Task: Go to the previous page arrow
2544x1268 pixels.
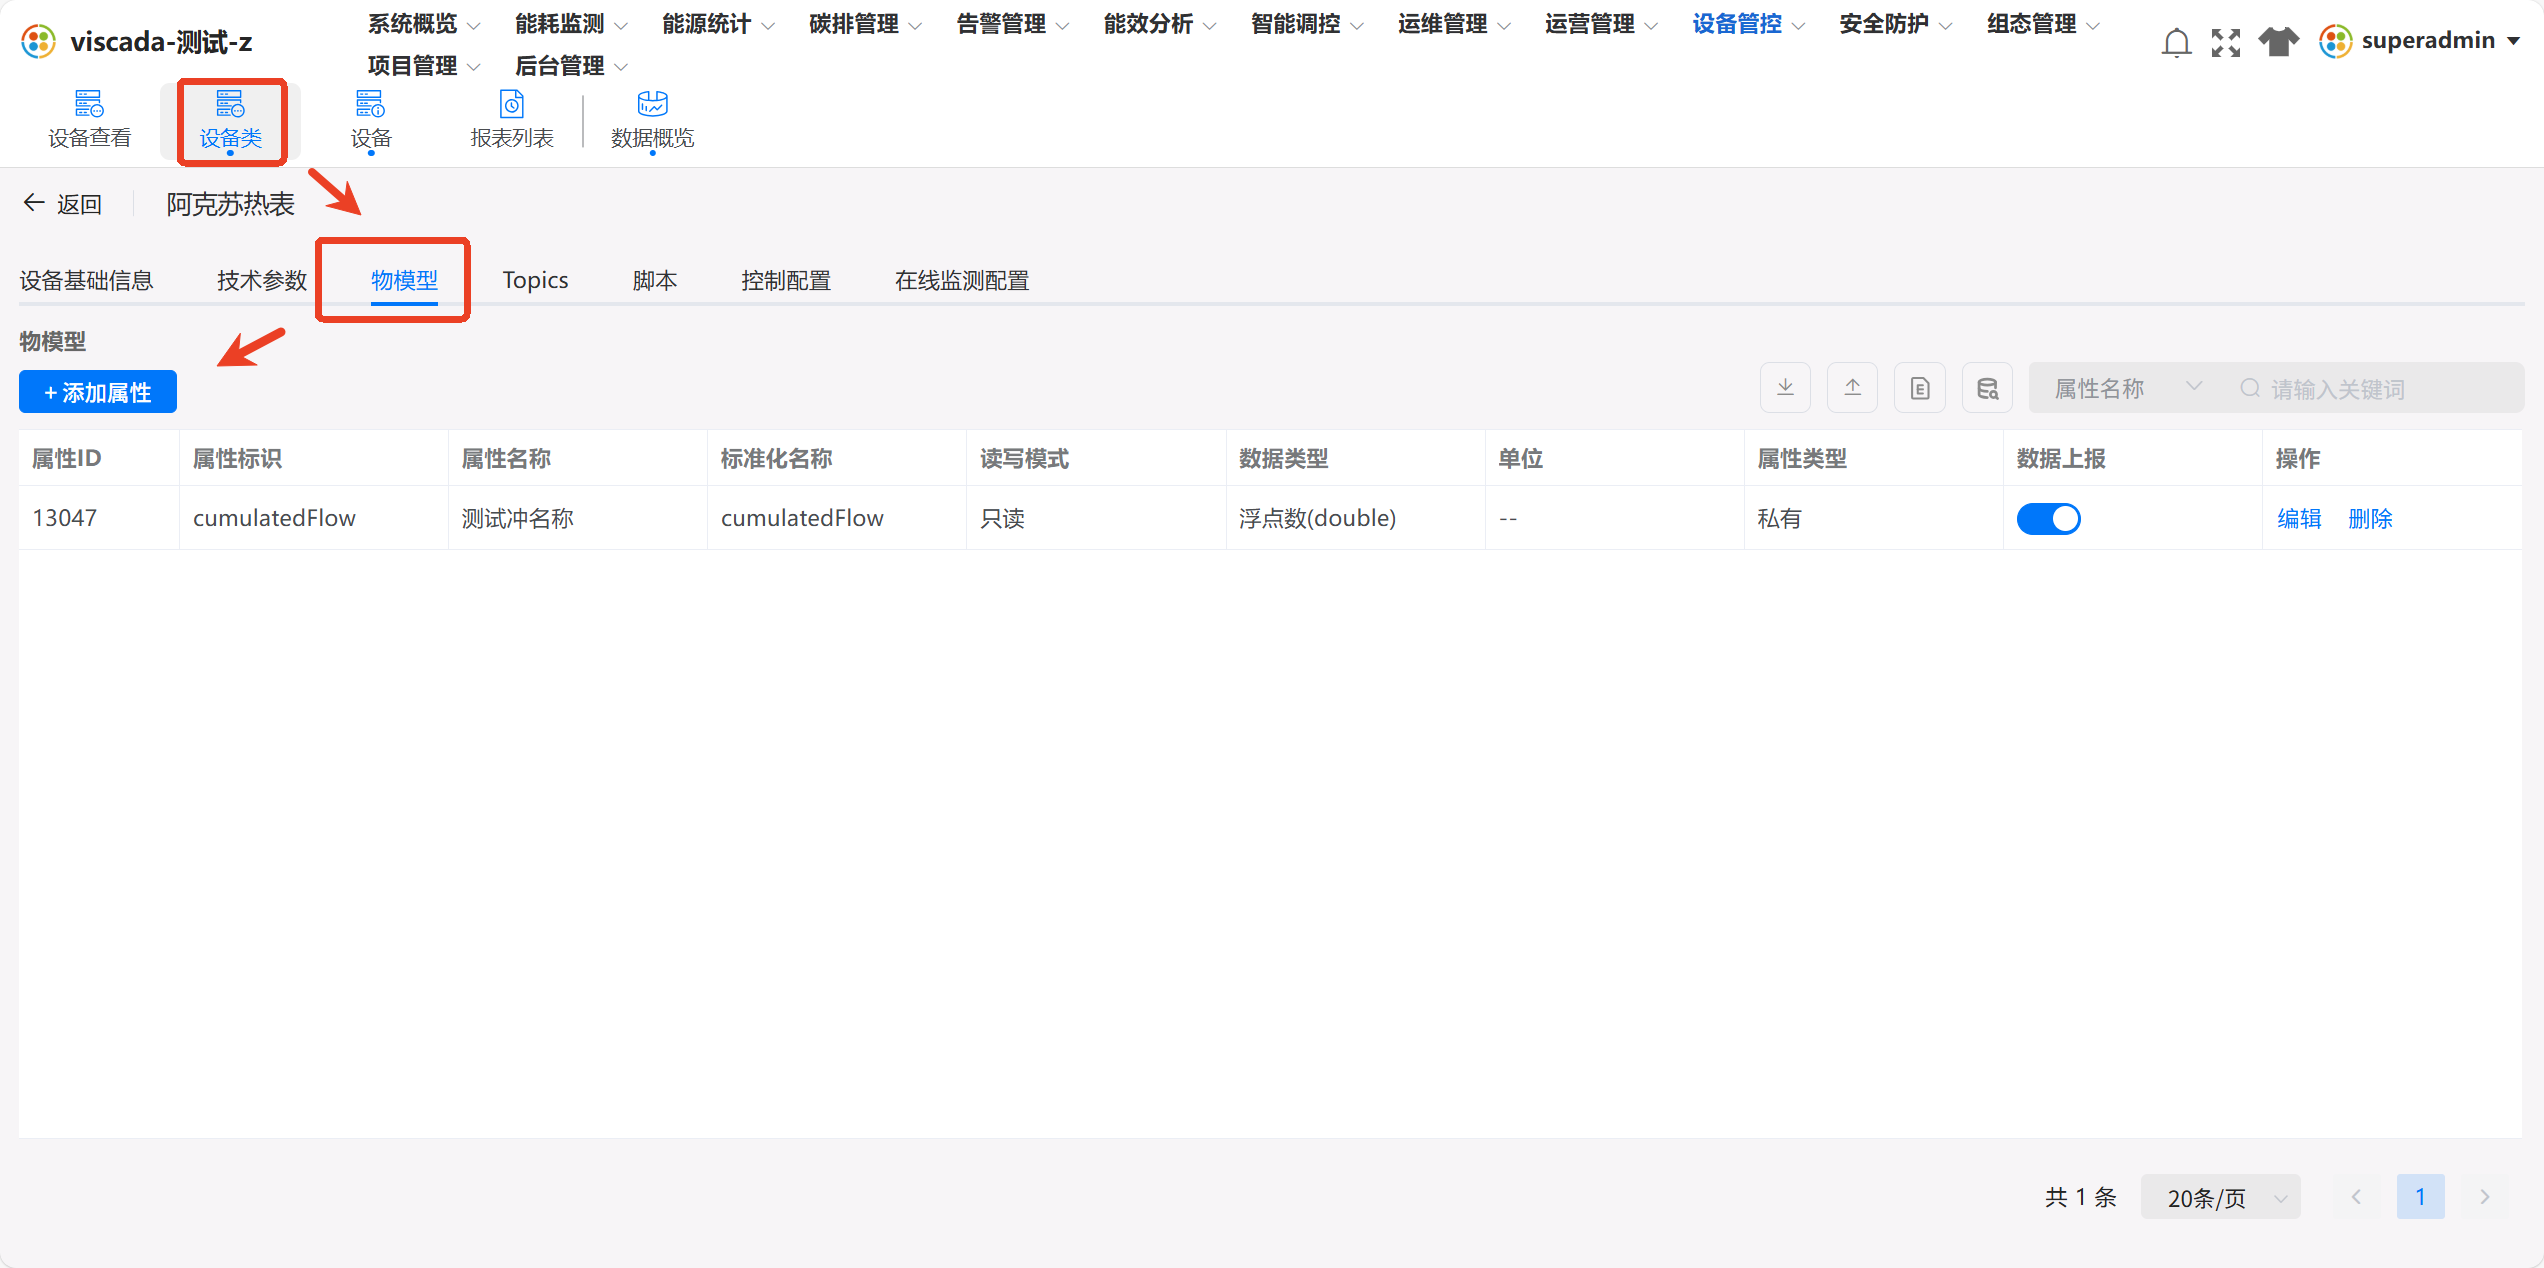Action: [x=2356, y=1197]
